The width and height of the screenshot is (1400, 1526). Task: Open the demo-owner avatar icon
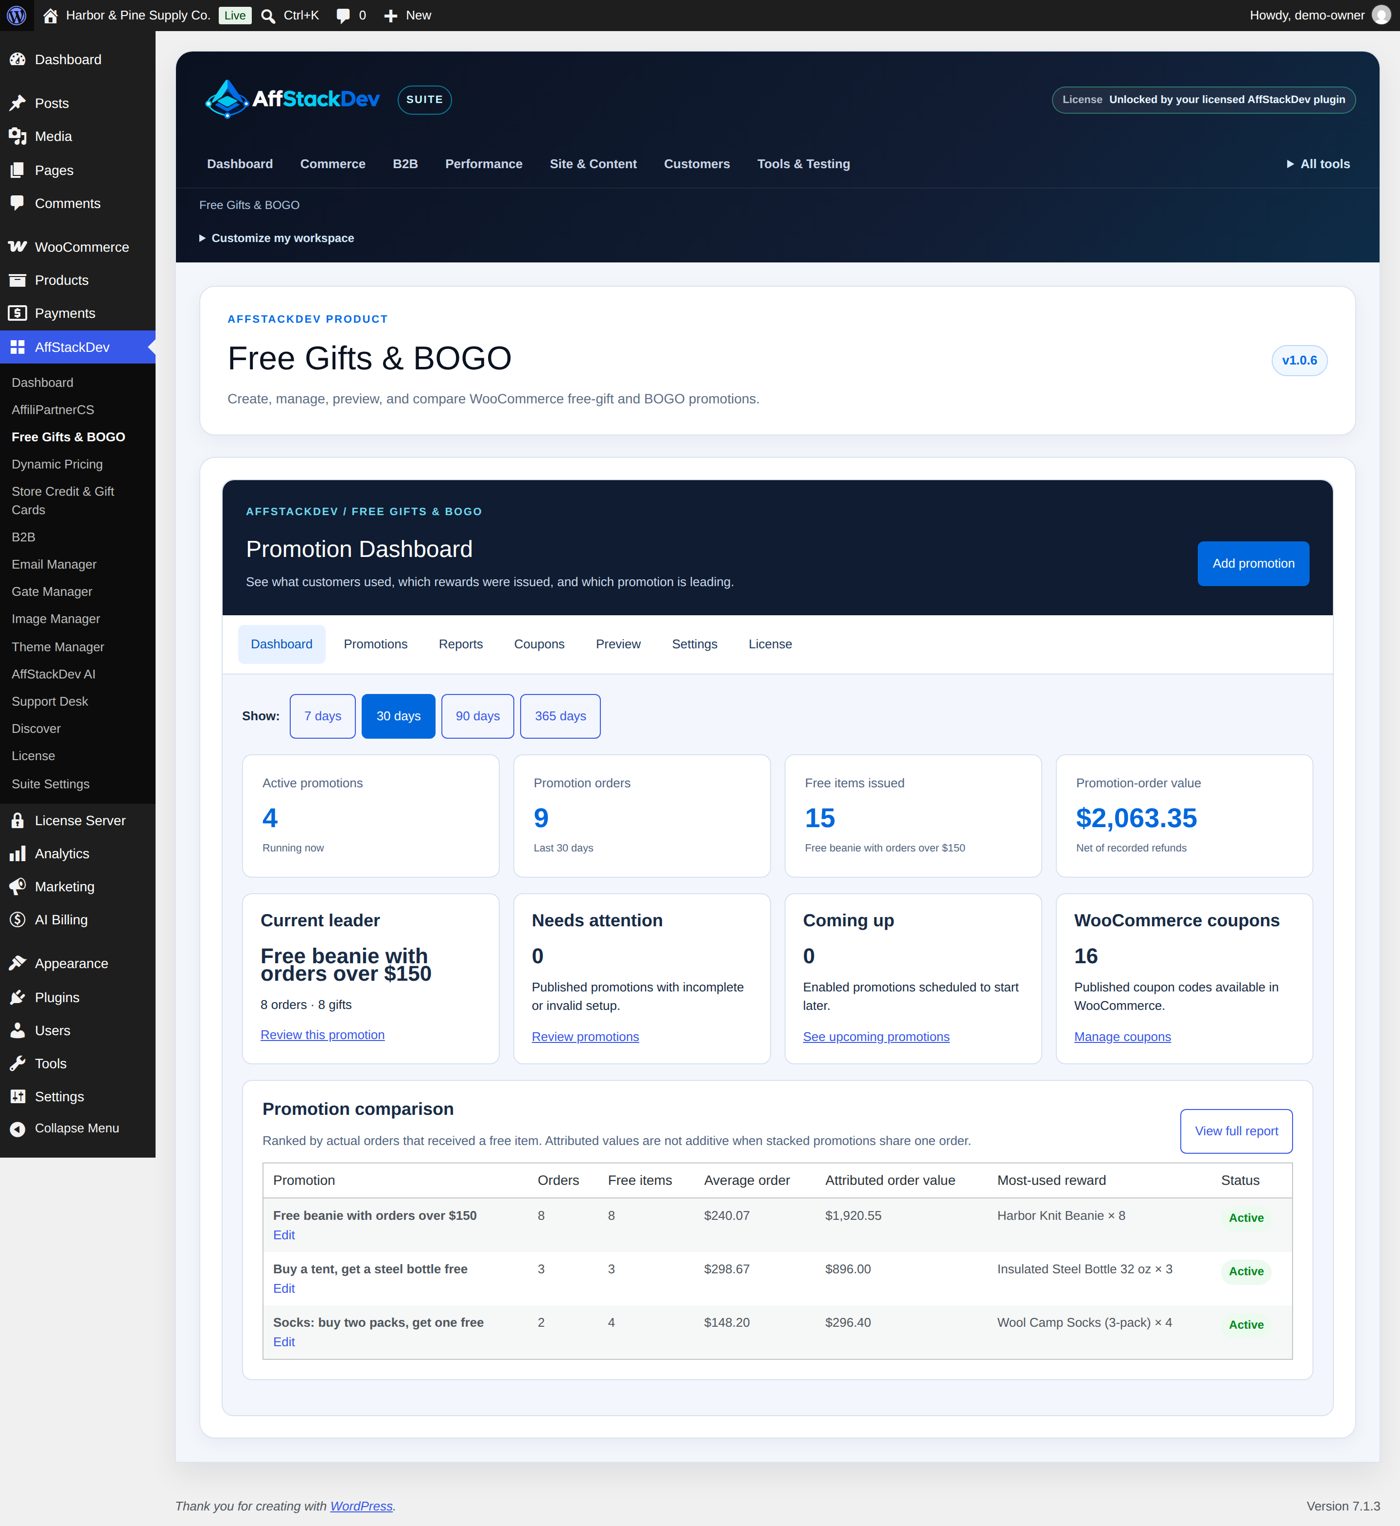point(1380,15)
